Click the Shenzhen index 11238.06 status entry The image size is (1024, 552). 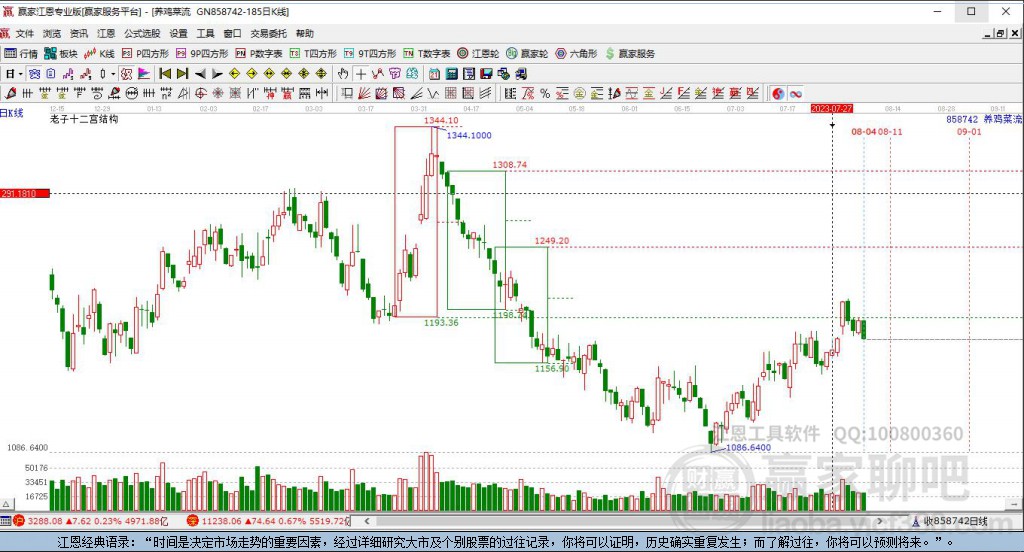point(269,521)
